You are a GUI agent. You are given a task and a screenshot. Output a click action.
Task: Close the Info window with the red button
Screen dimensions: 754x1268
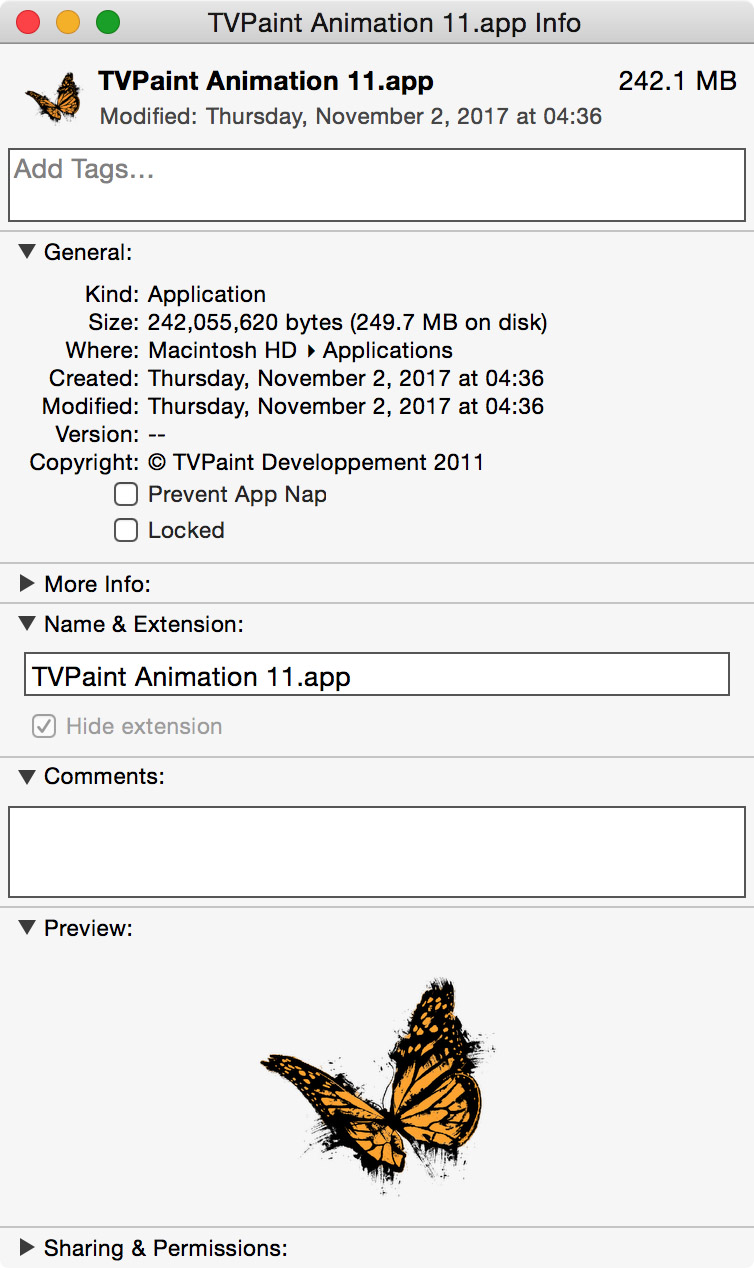28,22
